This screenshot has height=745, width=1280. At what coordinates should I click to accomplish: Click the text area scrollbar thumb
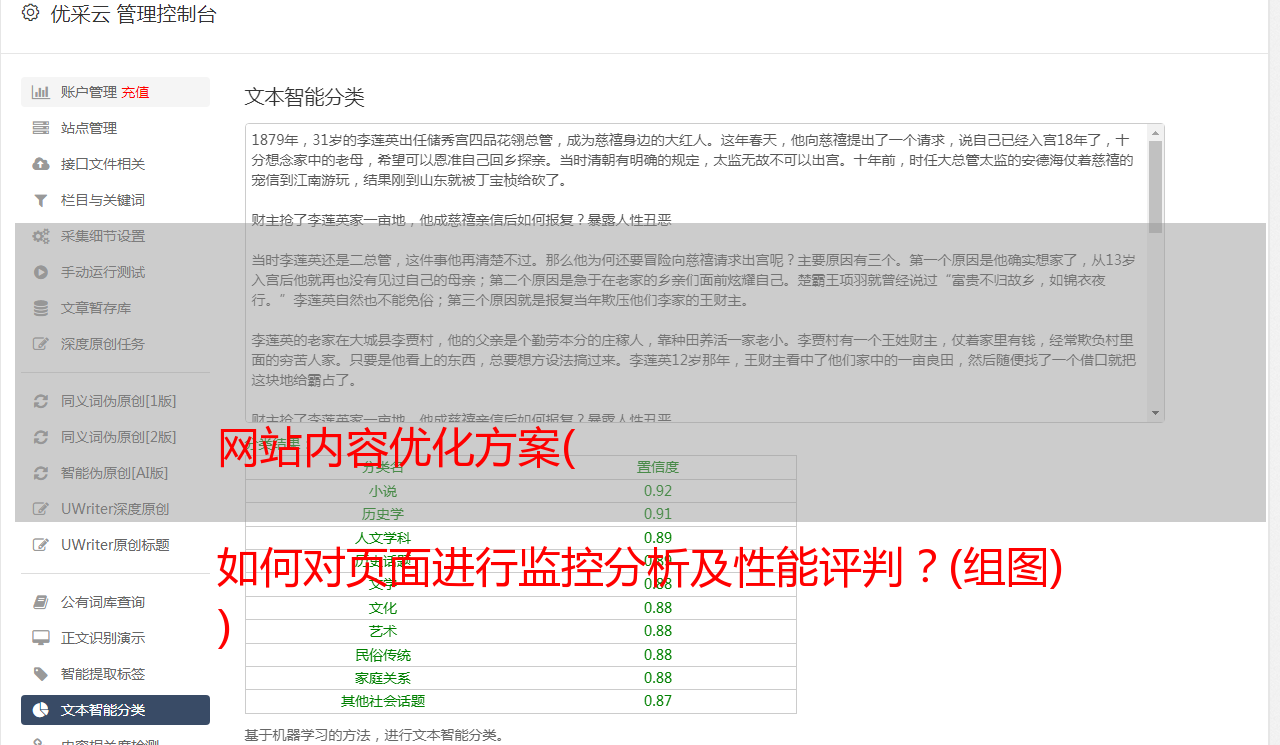[x=1156, y=186]
